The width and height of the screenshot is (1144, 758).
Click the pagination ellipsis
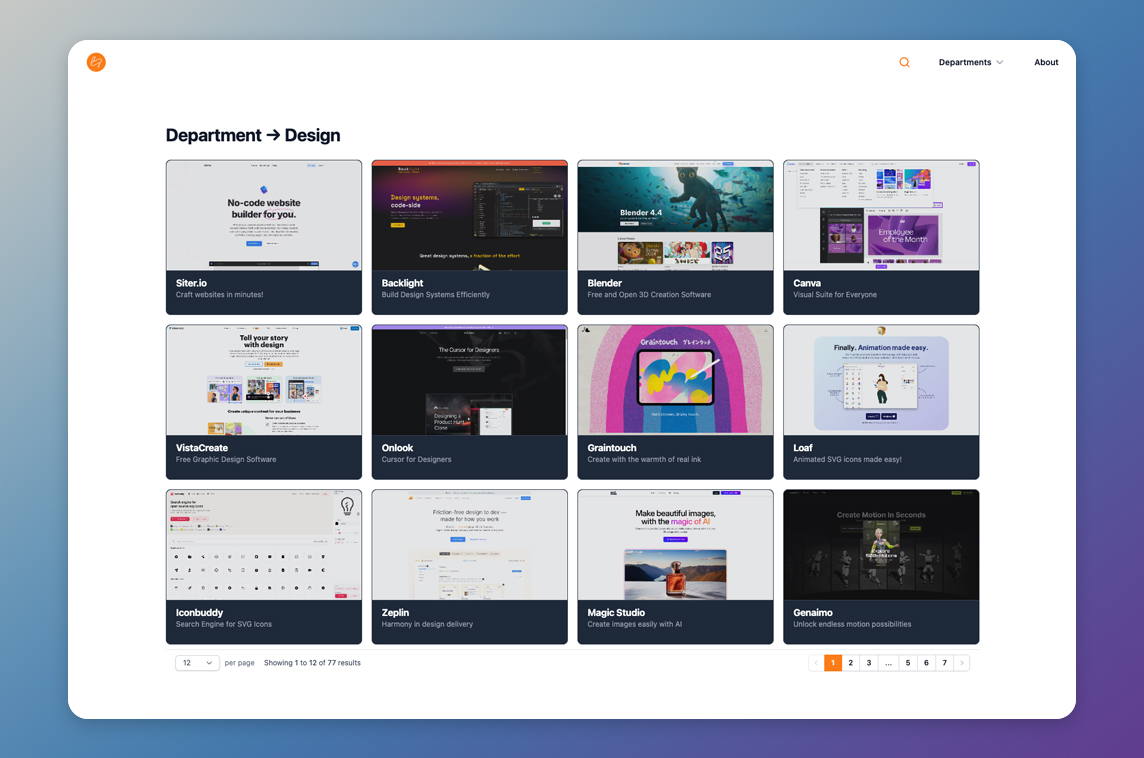pos(888,663)
